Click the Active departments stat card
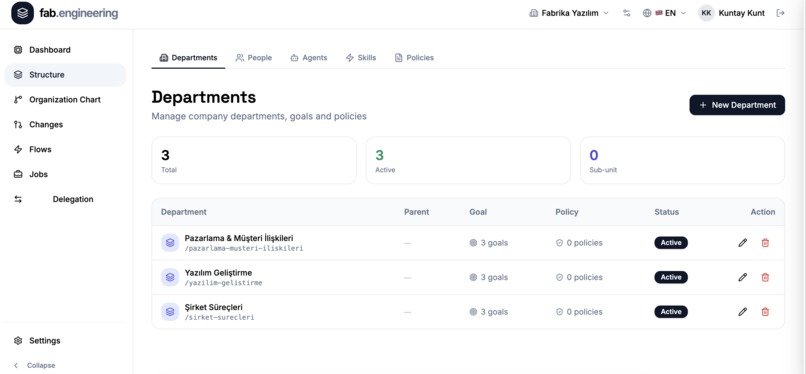Screen dimensions: 806x374 click(x=468, y=160)
